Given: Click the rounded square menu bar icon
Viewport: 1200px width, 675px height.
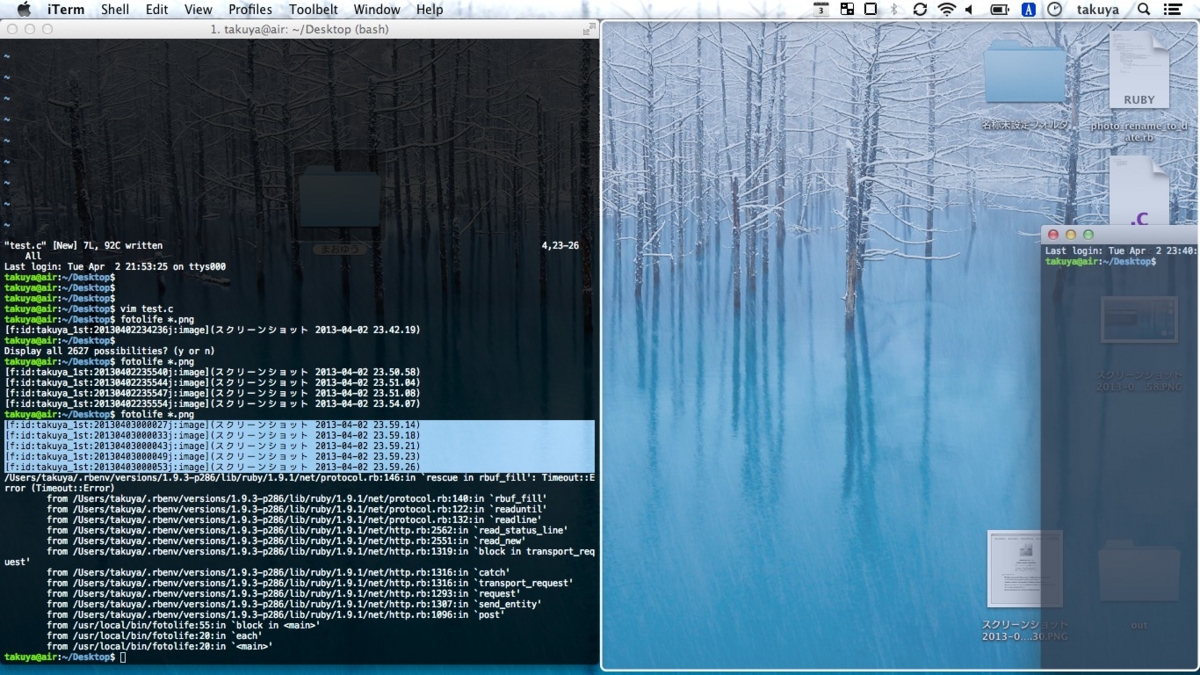Looking at the screenshot, I should coord(870,9).
